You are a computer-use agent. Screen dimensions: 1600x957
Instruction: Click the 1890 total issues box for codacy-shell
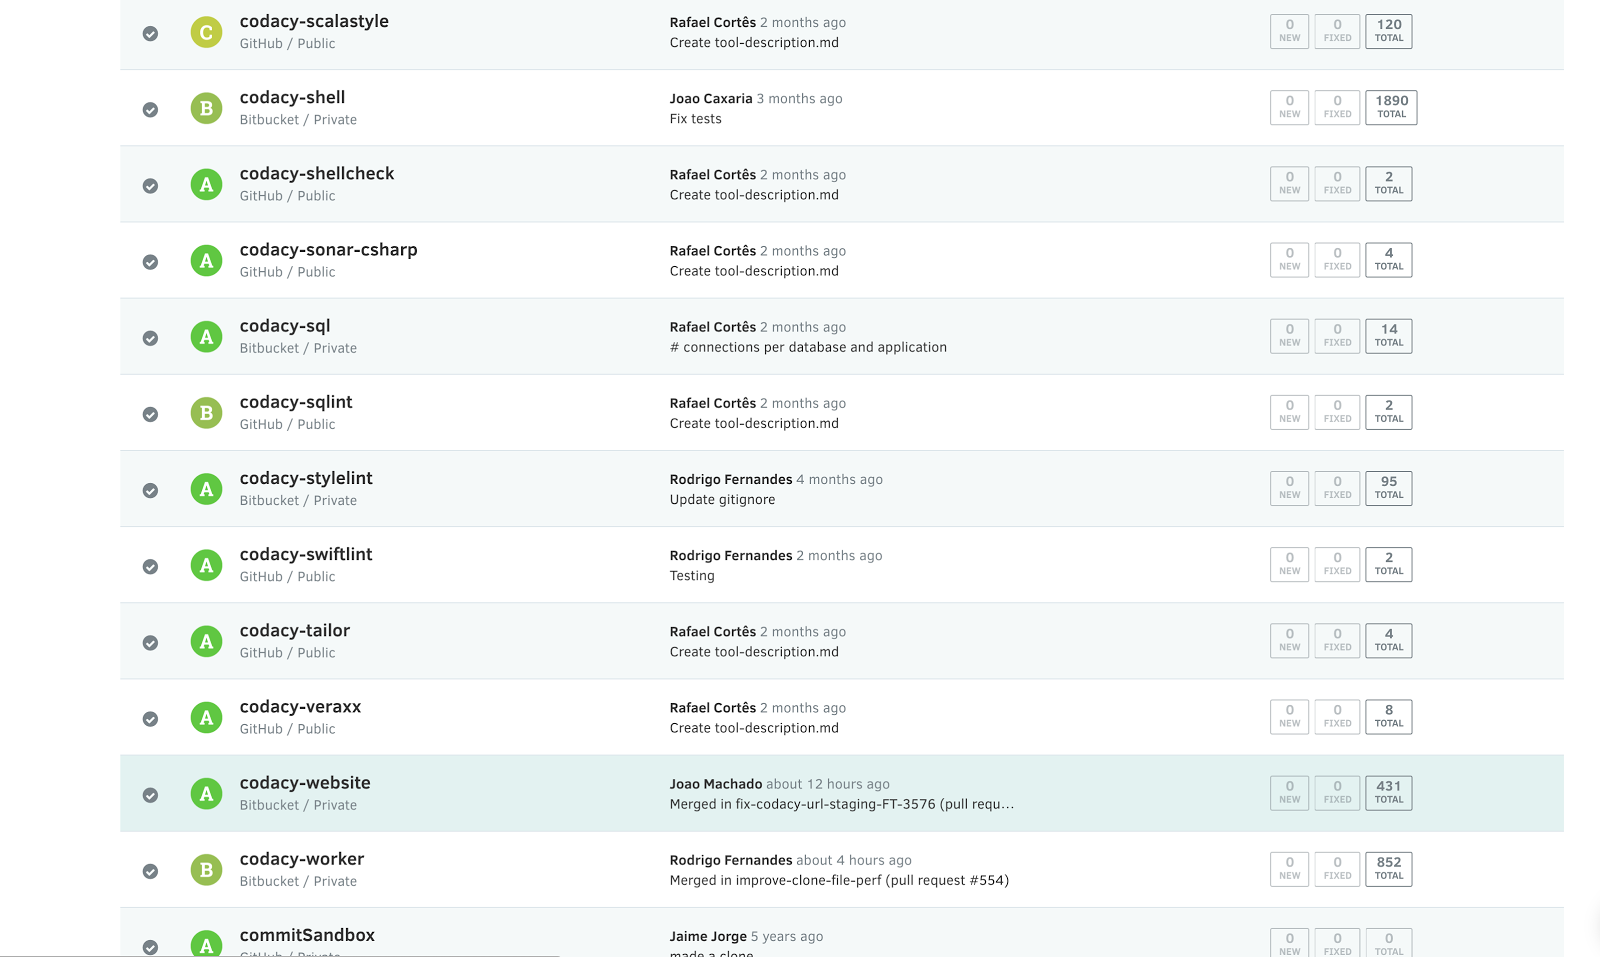(x=1391, y=107)
